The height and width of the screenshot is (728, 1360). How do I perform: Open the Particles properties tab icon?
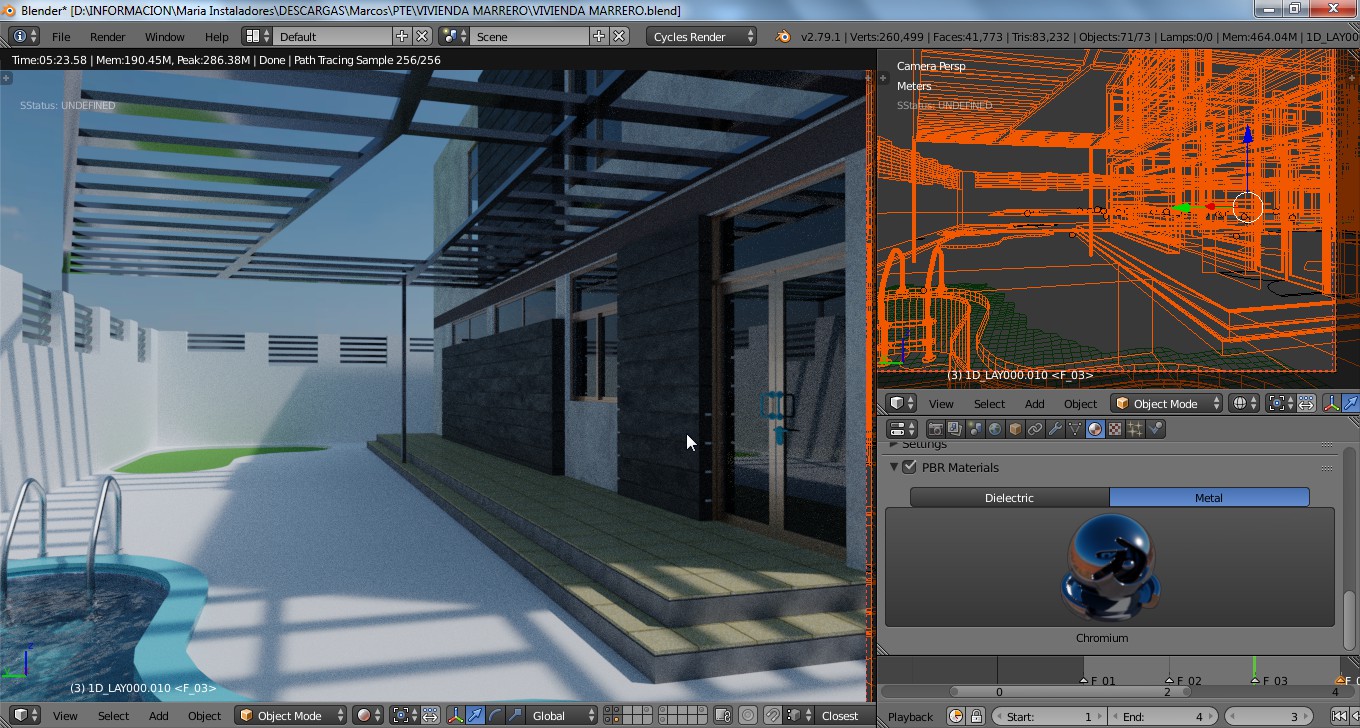[1135, 429]
